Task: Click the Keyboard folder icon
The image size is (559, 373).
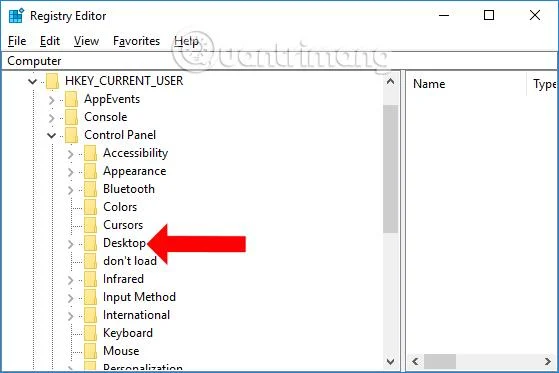Action: 90,333
